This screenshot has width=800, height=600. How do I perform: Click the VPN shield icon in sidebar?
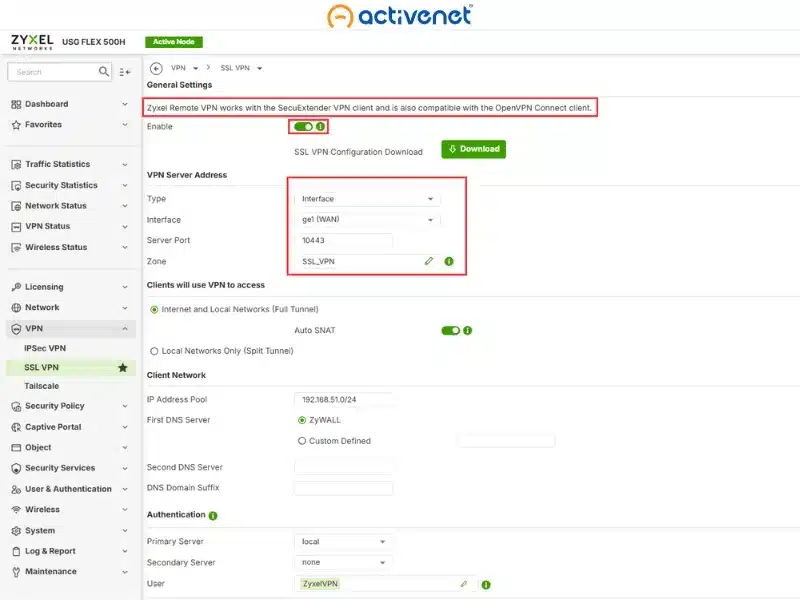(16, 329)
